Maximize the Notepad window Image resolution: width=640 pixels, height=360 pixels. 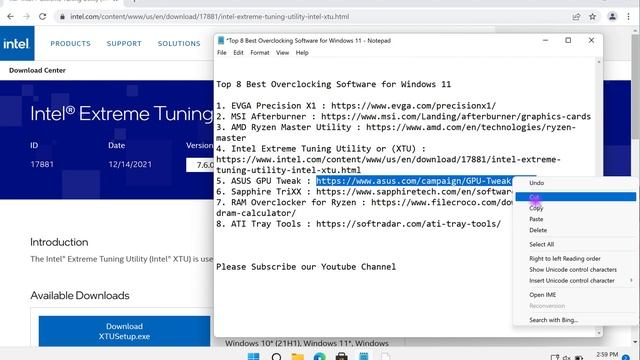coord(568,40)
